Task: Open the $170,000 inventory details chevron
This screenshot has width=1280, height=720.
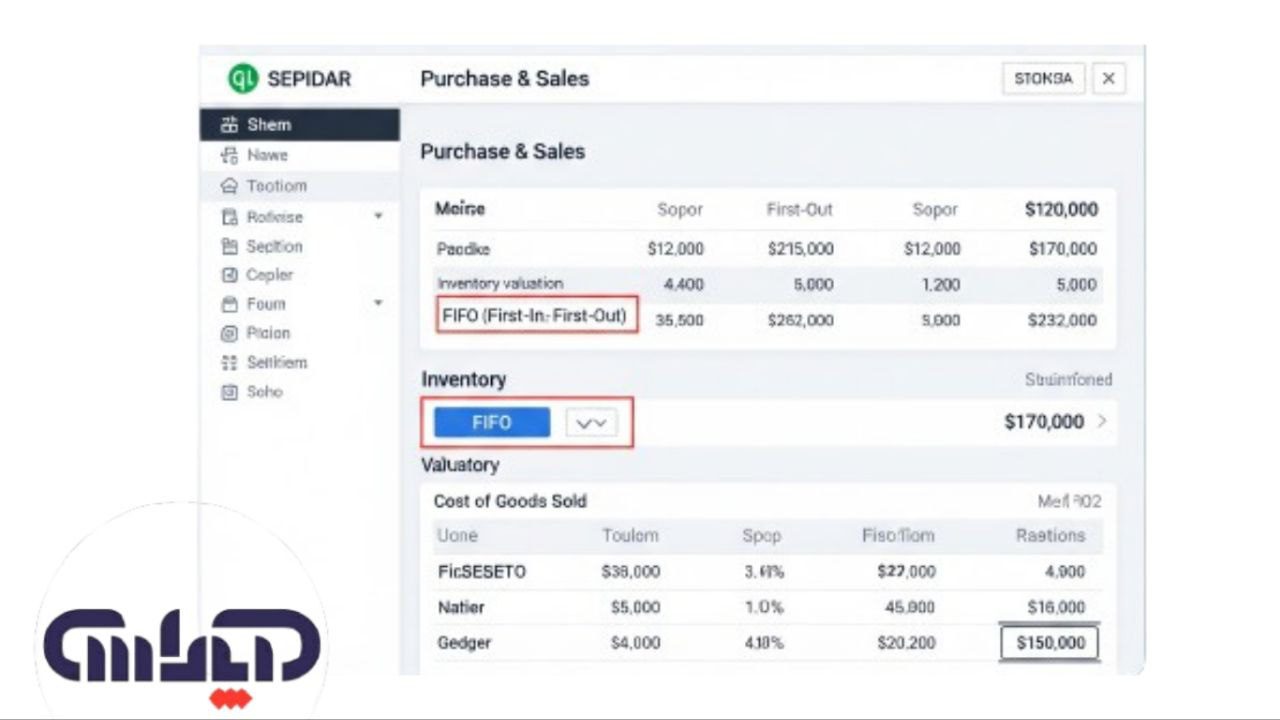Action: [x=1102, y=422]
